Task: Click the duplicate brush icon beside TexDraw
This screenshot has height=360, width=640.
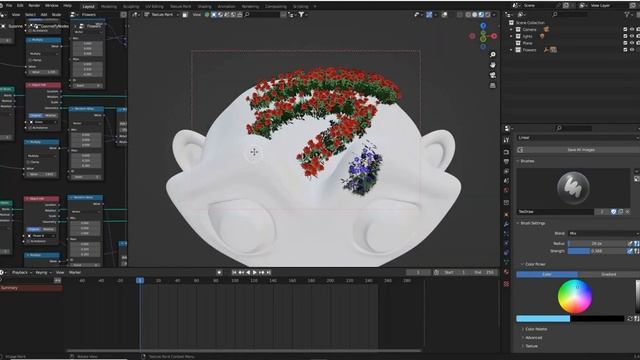Action: point(620,211)
